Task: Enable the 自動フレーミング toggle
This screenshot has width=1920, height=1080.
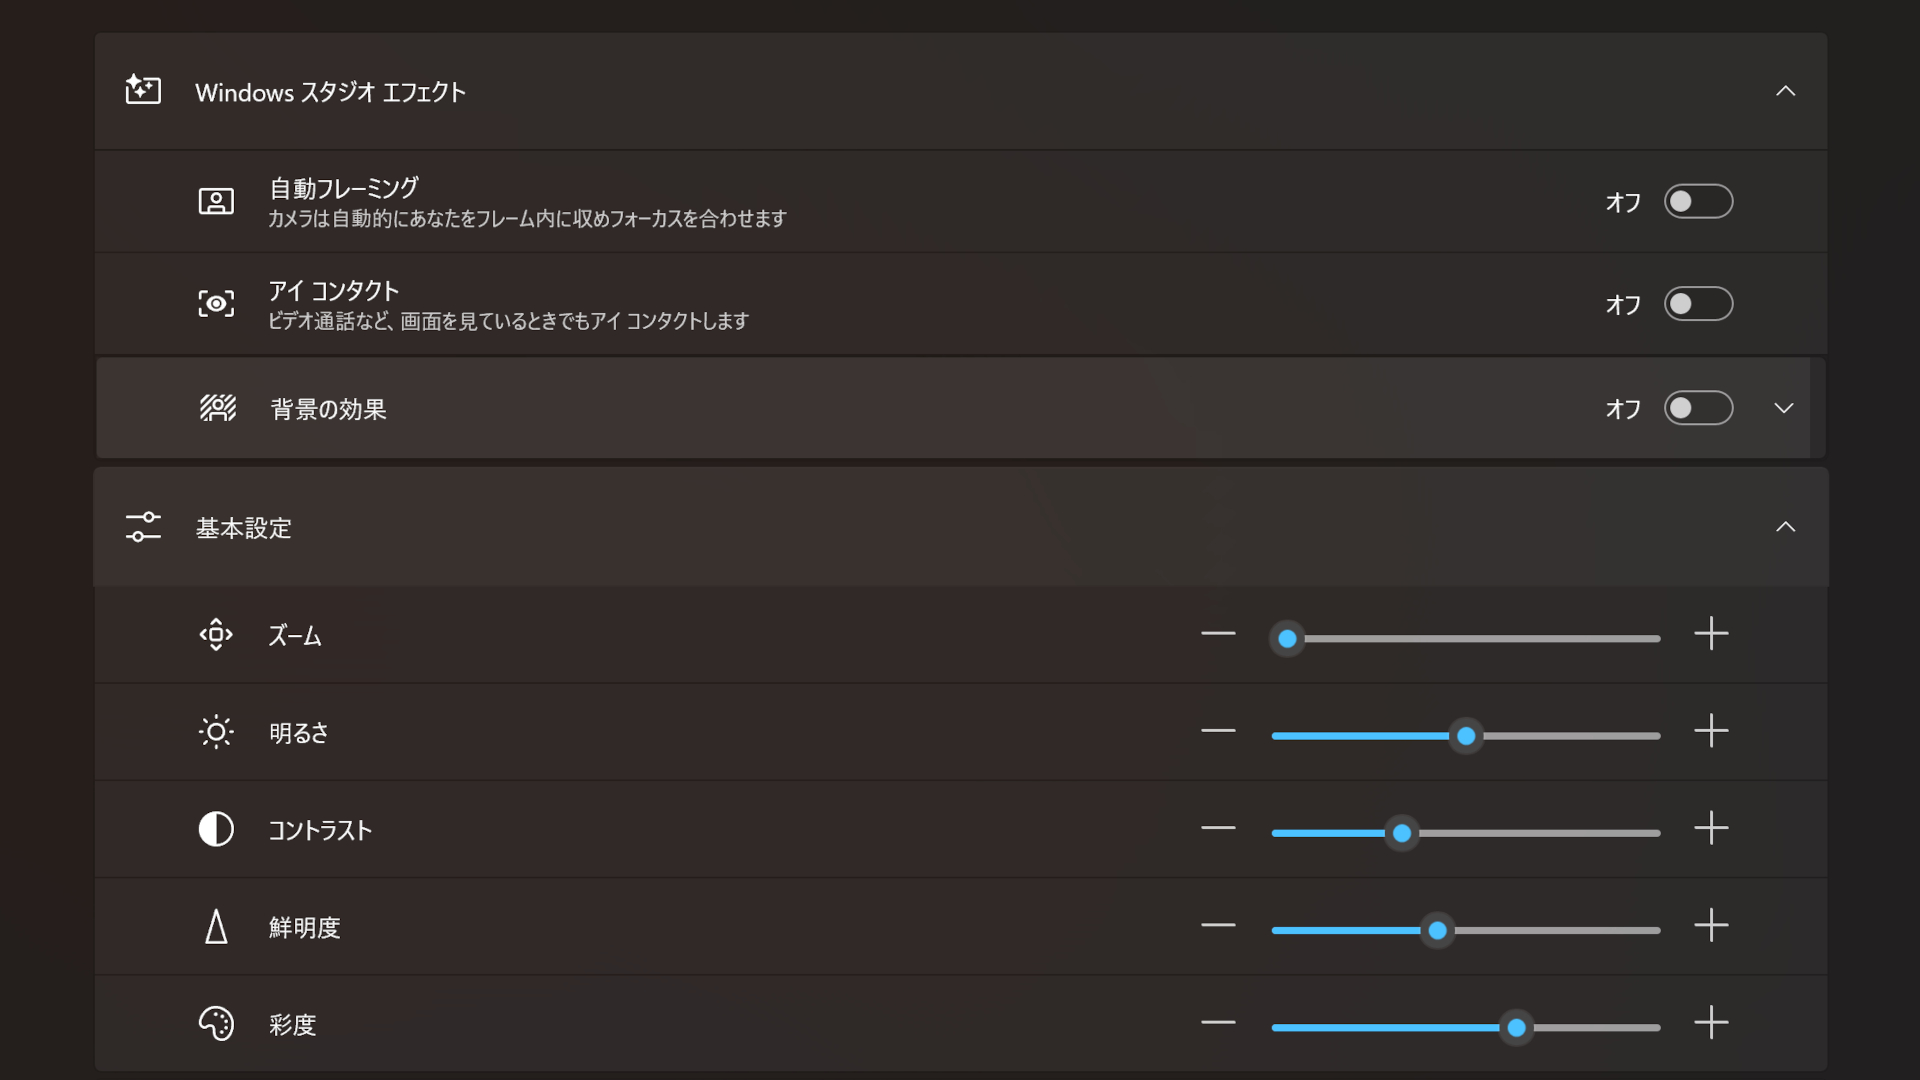Action: [1698, 202]
